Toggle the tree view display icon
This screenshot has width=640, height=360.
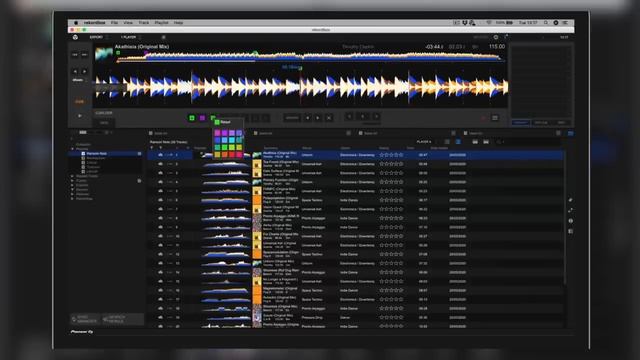click(83, 133)
